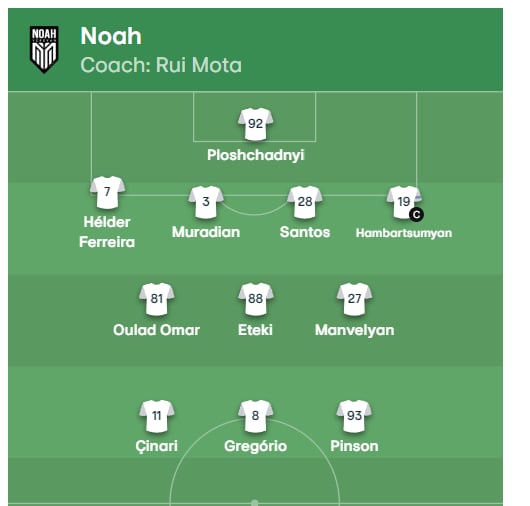The width and height of the screenshot is (530, 506).
Task: Select shirt number 27 jersey
Action: pyautogui.click(x=354, y=299)
